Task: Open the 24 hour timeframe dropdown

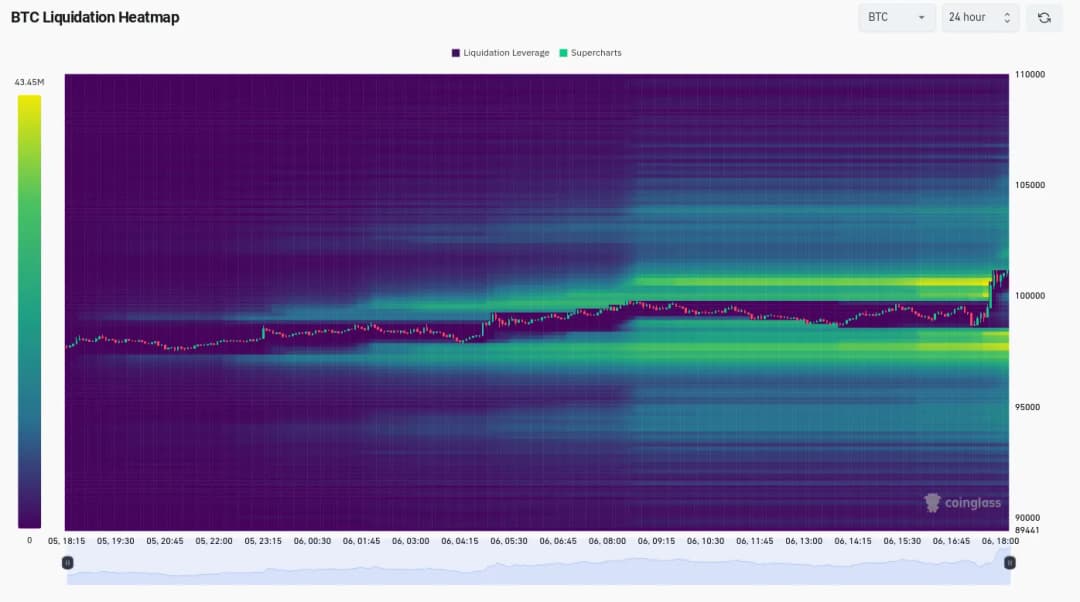Action: (980, 18)
